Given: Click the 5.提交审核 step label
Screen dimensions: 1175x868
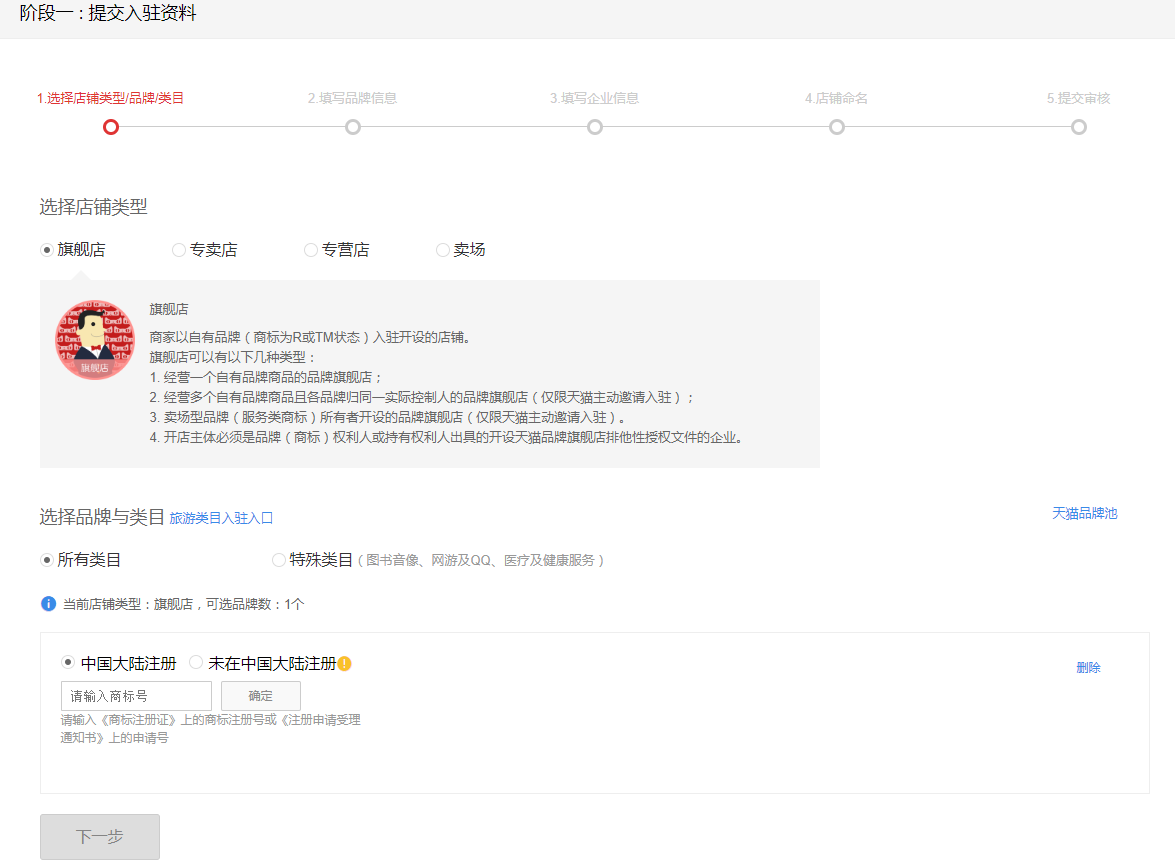Looking at the screenshot, I should coord(1078,97).
